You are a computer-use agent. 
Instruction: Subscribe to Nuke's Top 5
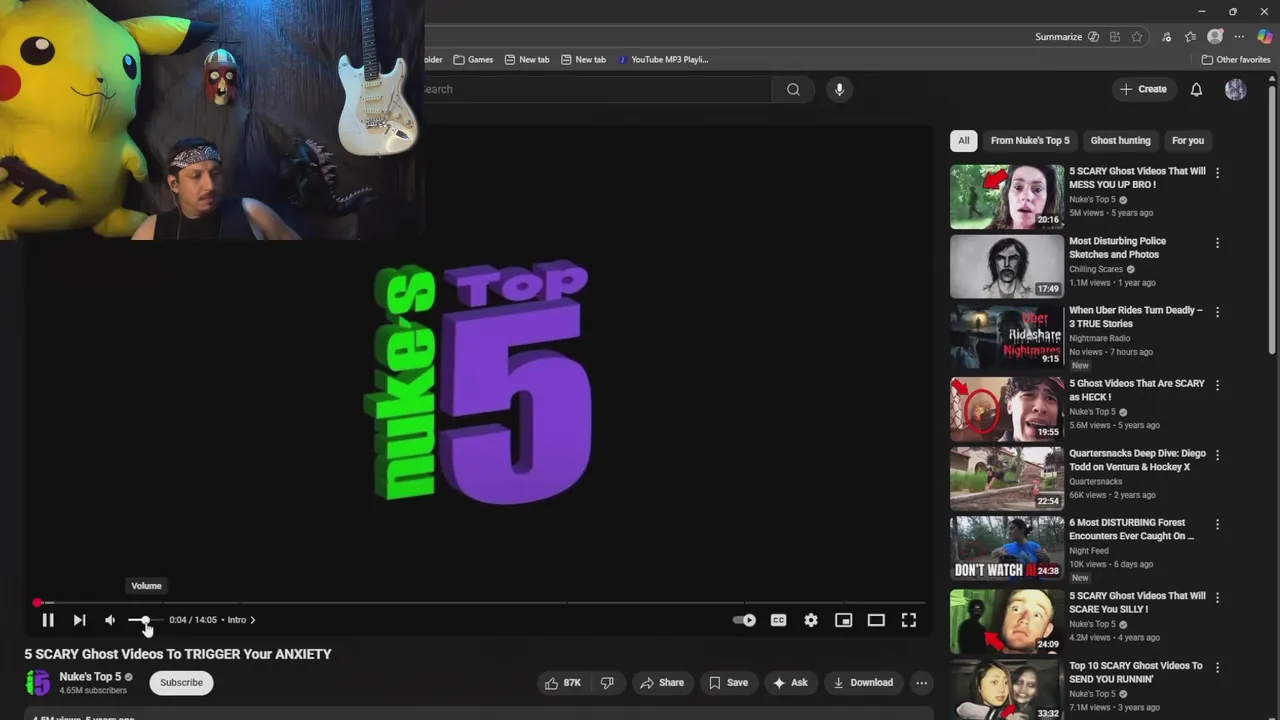(181, 683)
